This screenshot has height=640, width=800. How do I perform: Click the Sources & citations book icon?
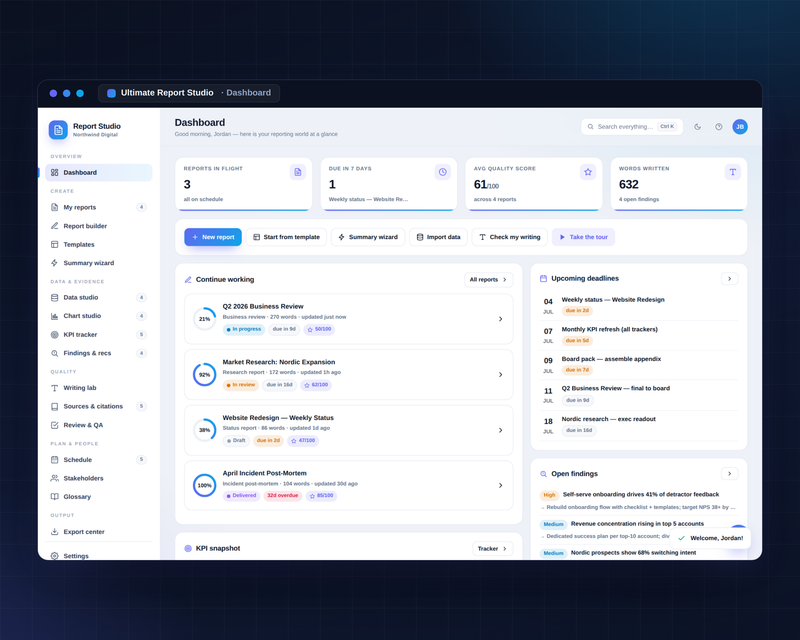[x=55, y=406]
